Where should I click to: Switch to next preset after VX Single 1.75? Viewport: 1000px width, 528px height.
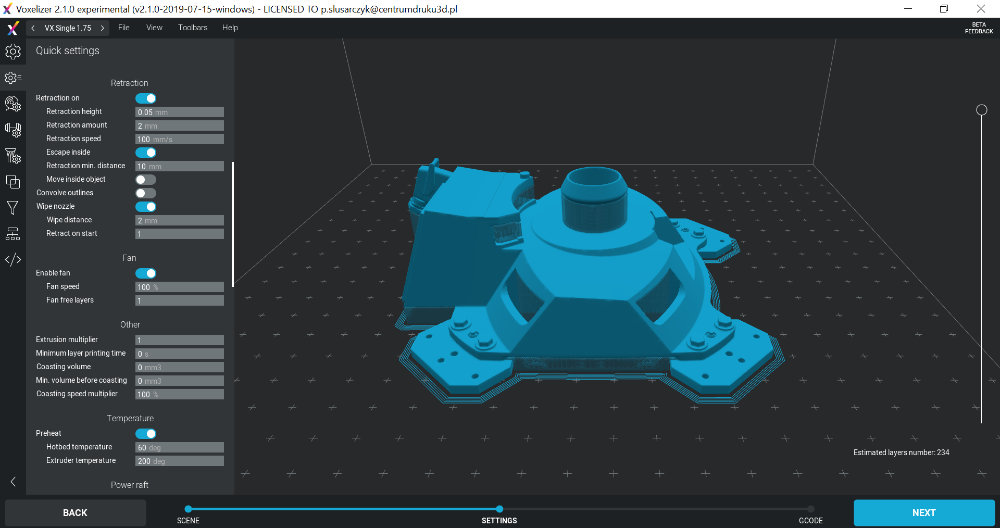(x=102, y=28)
